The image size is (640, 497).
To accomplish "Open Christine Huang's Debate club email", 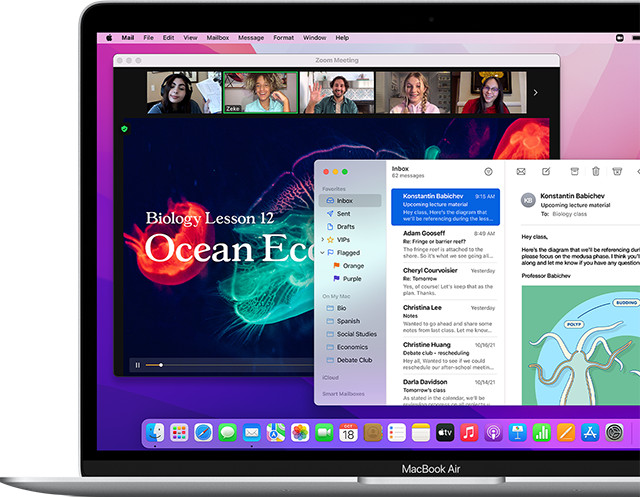I will (x=446, y=355).
